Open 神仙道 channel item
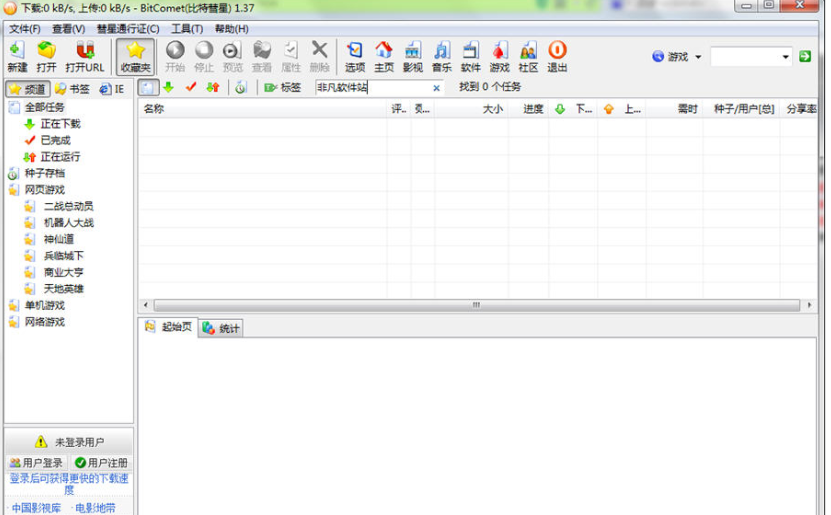Viewport: 831px width, 515px height. point(58,239)
